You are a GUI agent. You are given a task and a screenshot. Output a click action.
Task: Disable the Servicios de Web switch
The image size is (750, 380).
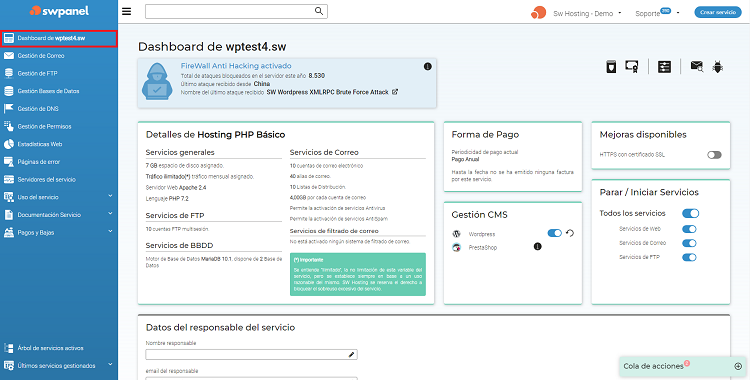[x=689, y=229]
